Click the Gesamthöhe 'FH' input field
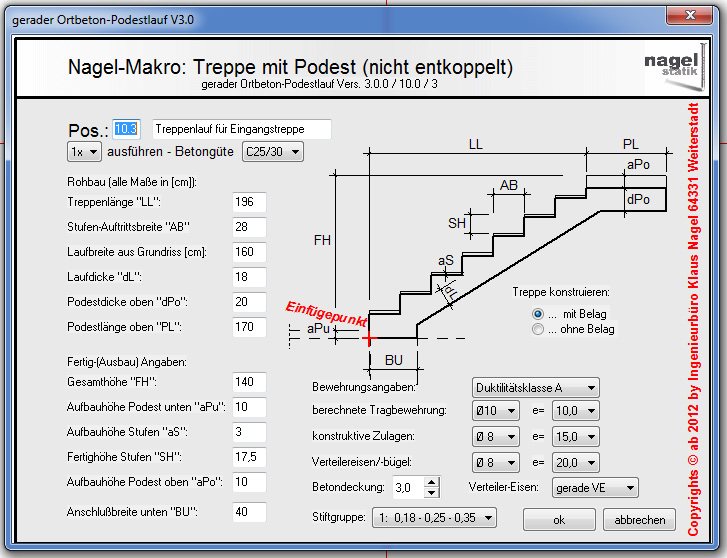The height and width of the screenshot is (558, 727). click(249, 382)
